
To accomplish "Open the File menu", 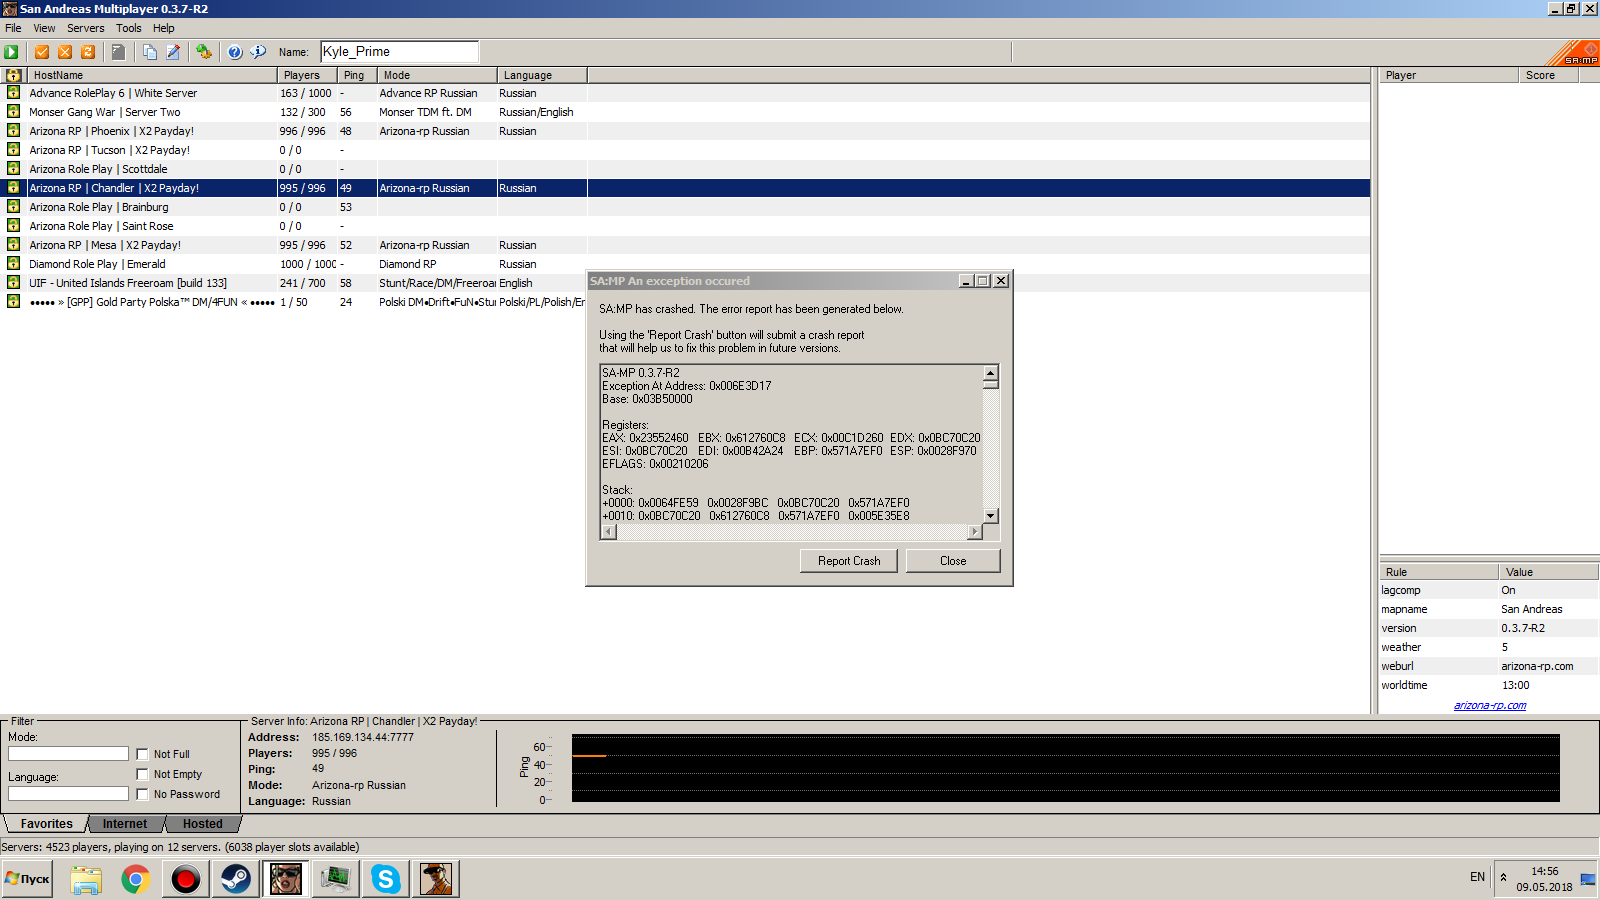I will 13,28.
